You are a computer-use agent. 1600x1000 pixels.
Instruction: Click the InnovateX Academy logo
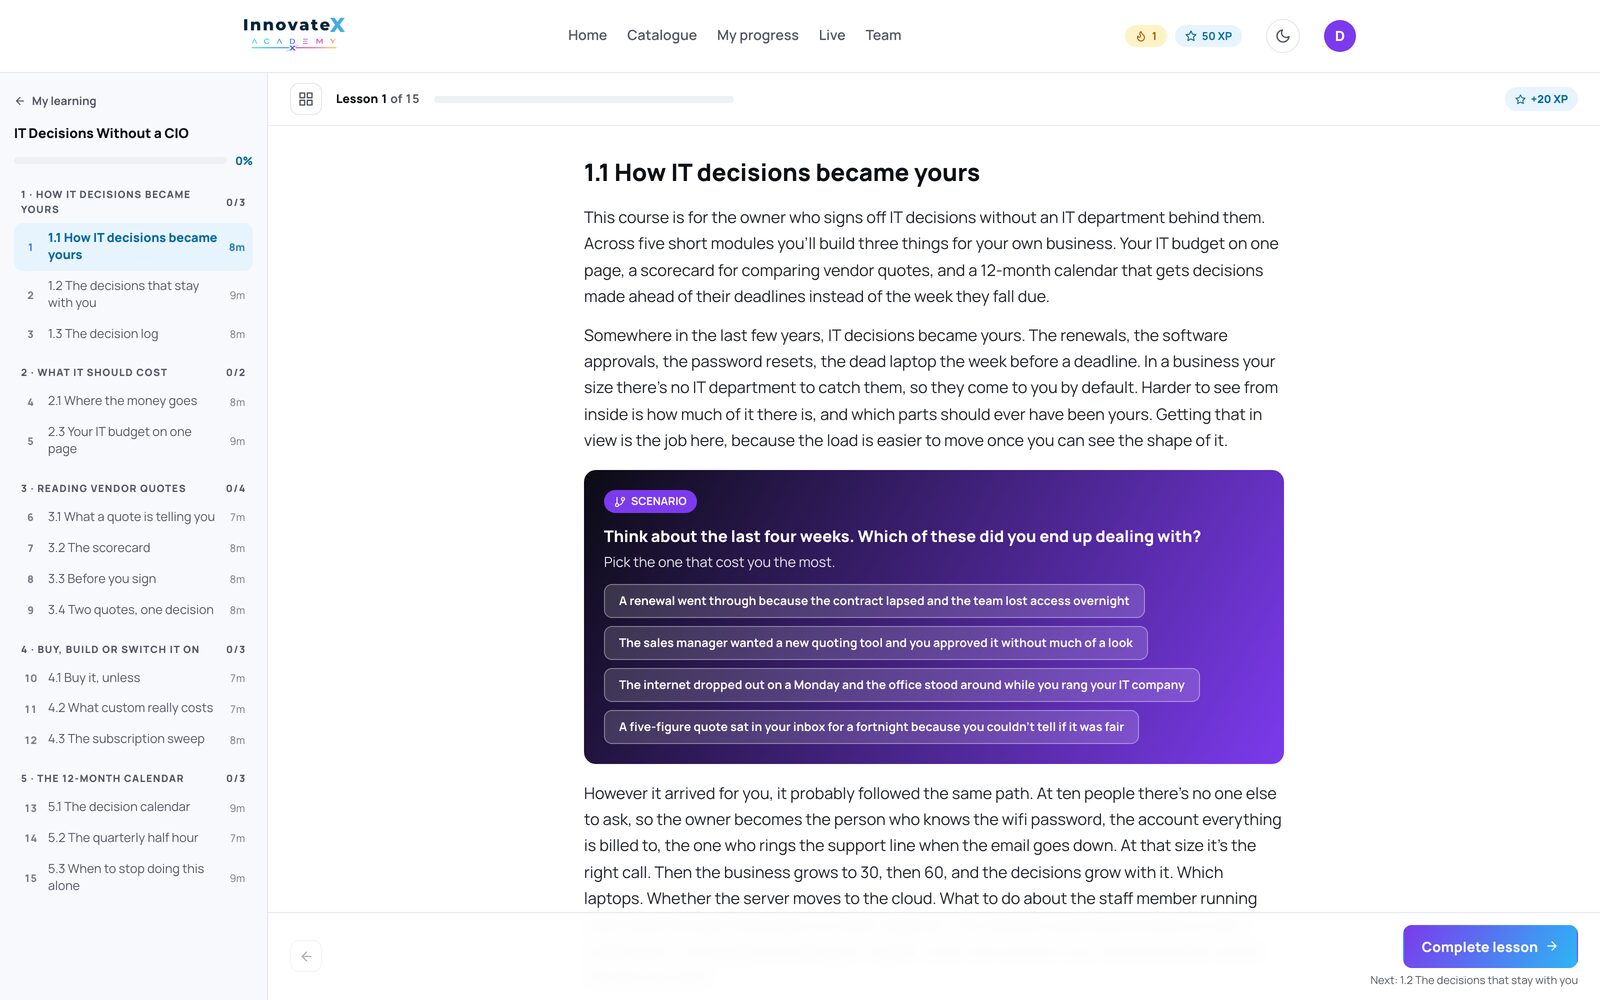pyautogui.click(x=294, y=35)
